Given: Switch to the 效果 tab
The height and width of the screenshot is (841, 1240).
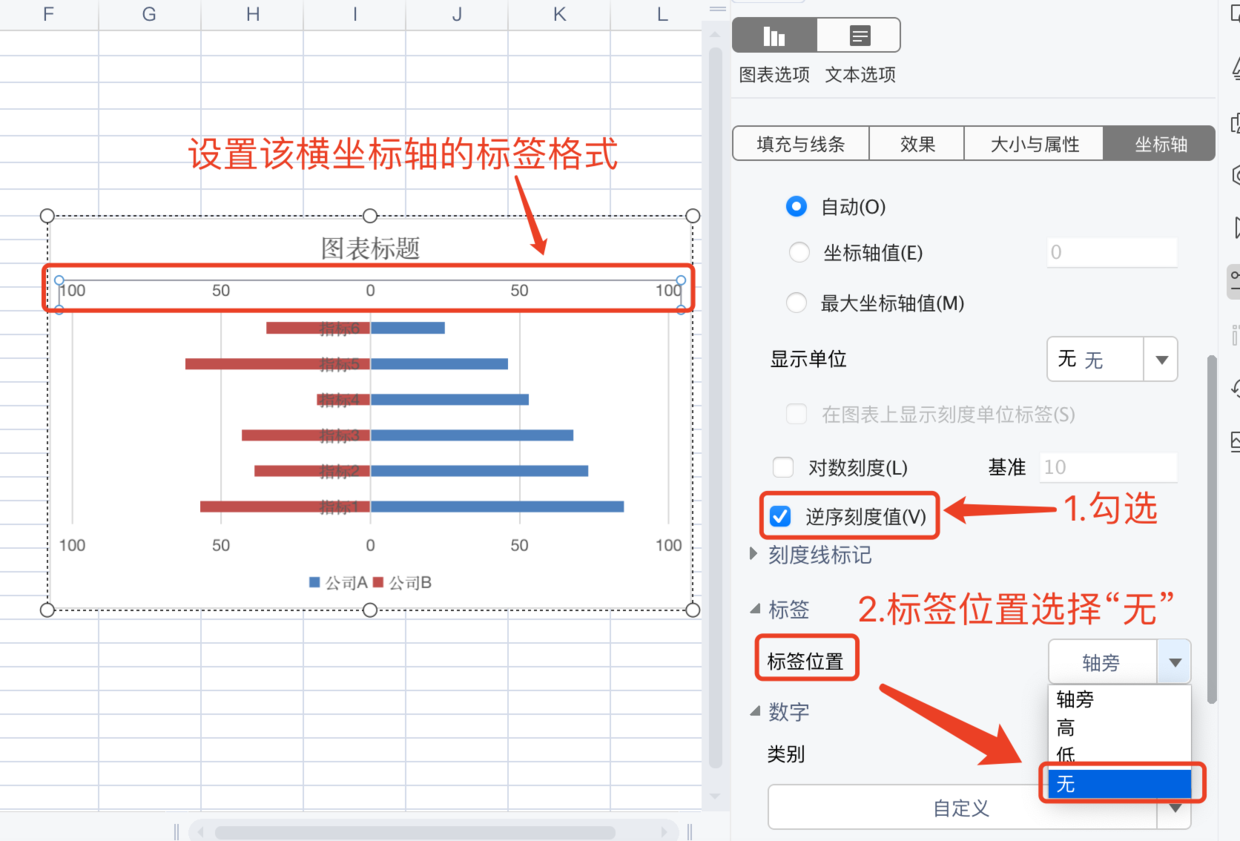Looking at the screenshot, I should 917,144.
